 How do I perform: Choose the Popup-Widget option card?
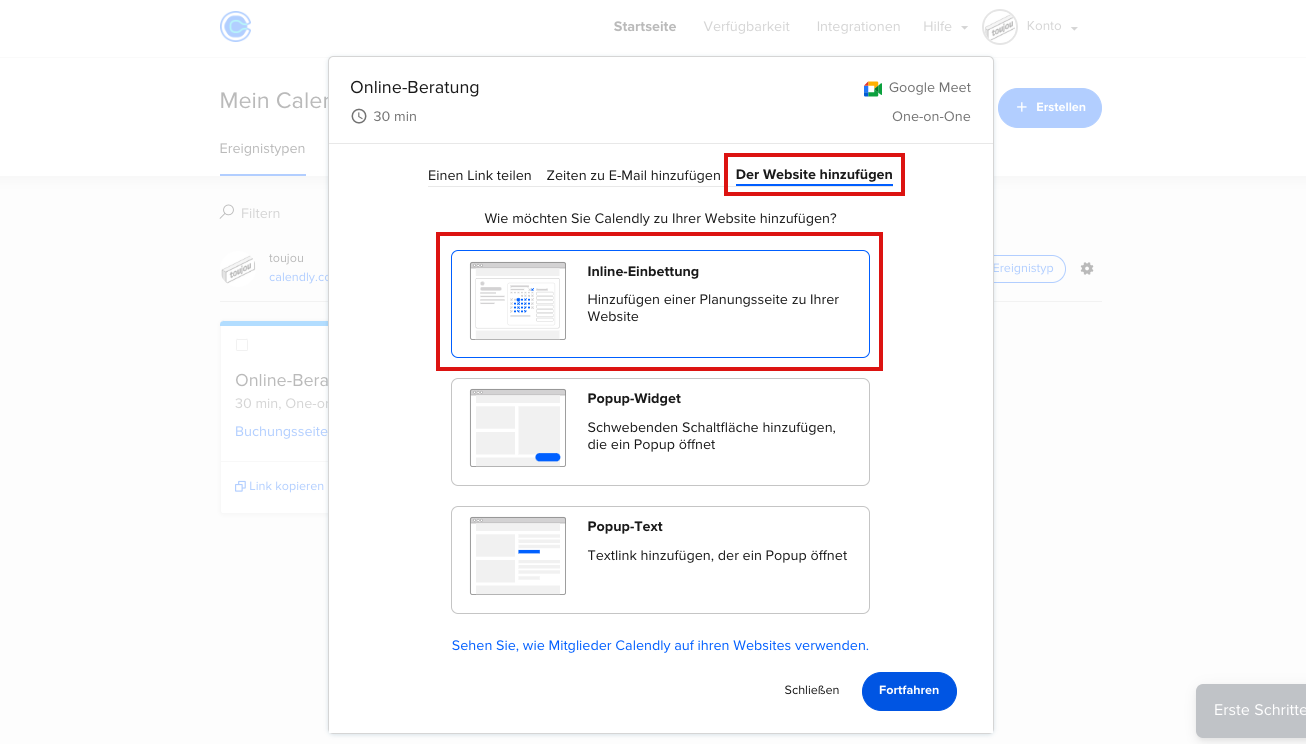click(660, 432)
